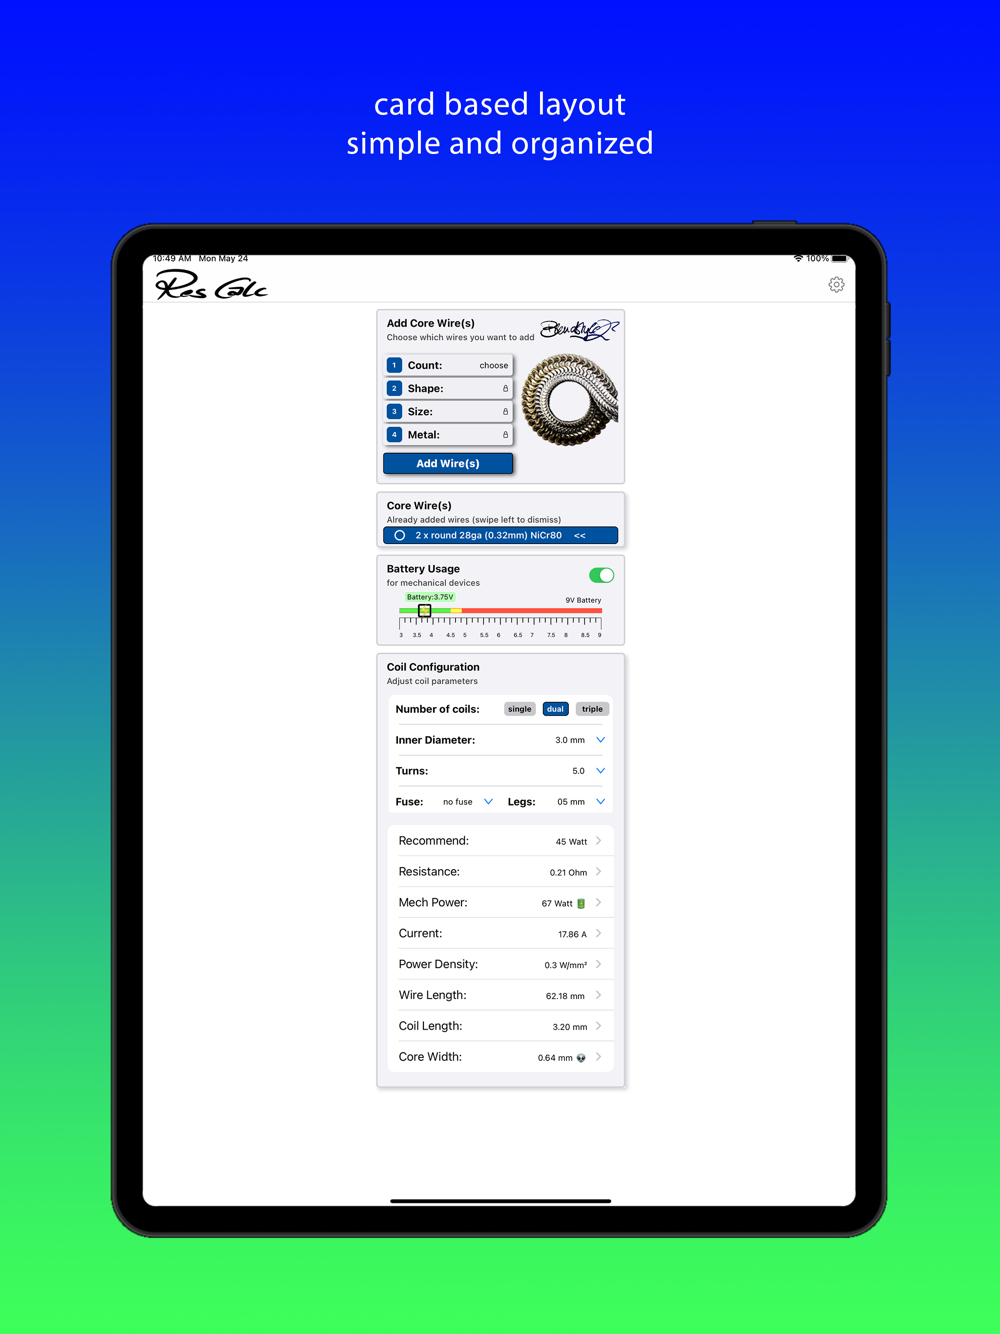Tap the 10:49 AM clock
The height and width of the screenshot is (1334, 1000).
pyautogui.click(x=172, y=258)
